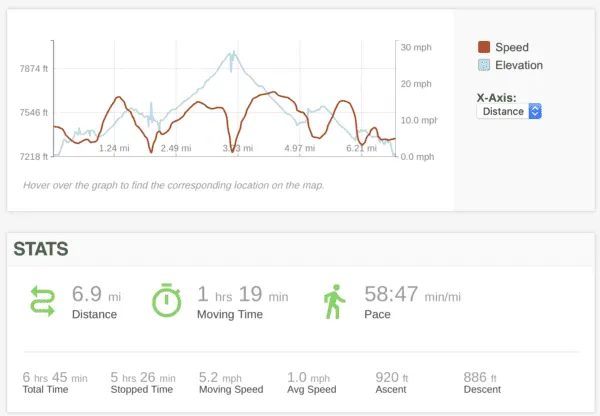Click the 7874 ft elevation axis label
The height and width of the screenshot is (416, 600).
point(34,69)
